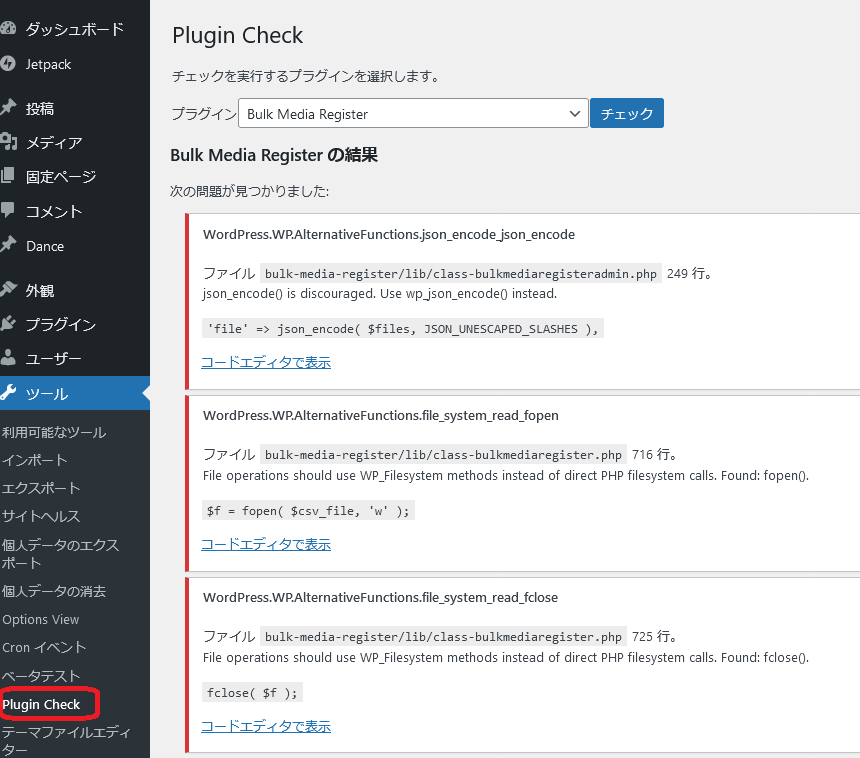Click the Jetpack logo icon
Image resolution: width=860 pixels, height=758 pixels.
point(7,64)
